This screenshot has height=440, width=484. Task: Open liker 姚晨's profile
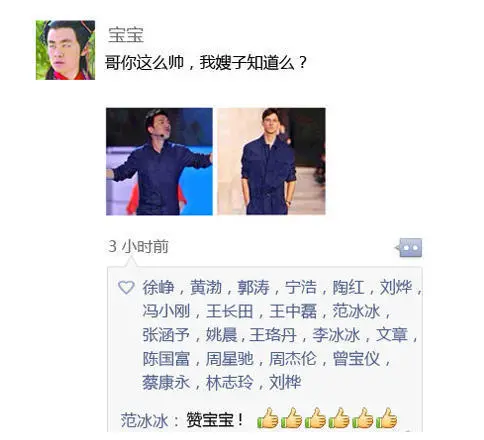222,335
